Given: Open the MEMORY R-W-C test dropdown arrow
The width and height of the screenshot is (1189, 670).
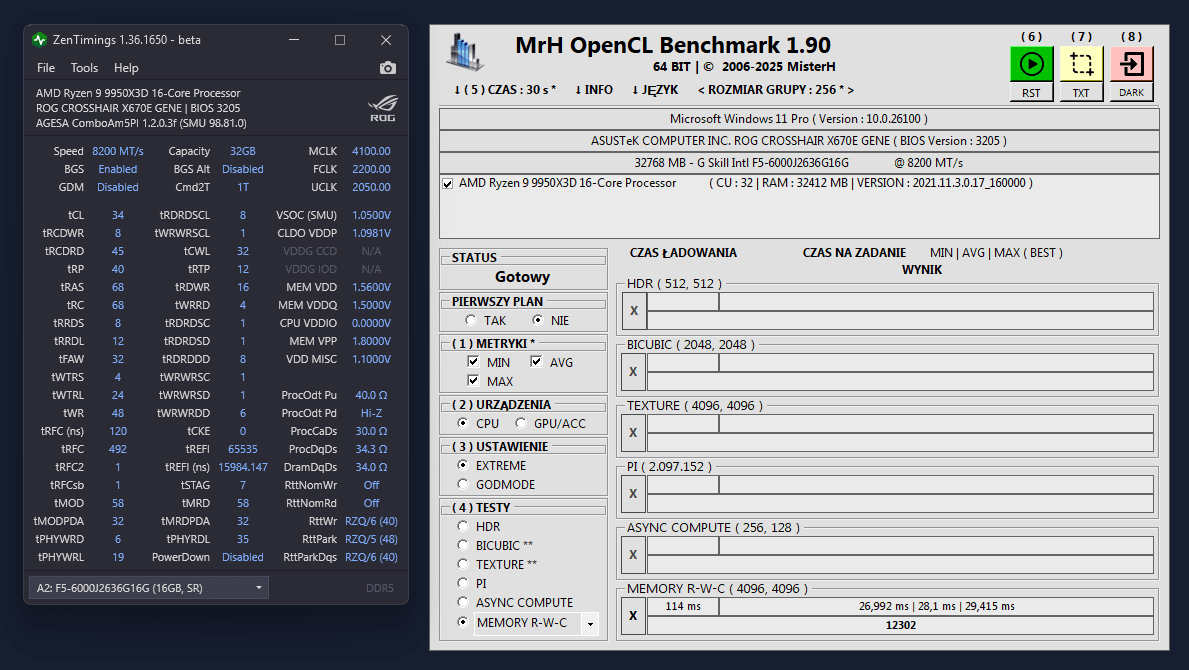Looking at the screenshot, I should click(x=590, y=624).
